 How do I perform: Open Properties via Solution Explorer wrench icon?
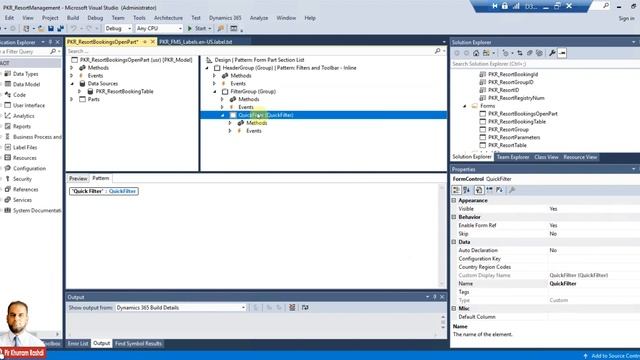pos(552,53)
